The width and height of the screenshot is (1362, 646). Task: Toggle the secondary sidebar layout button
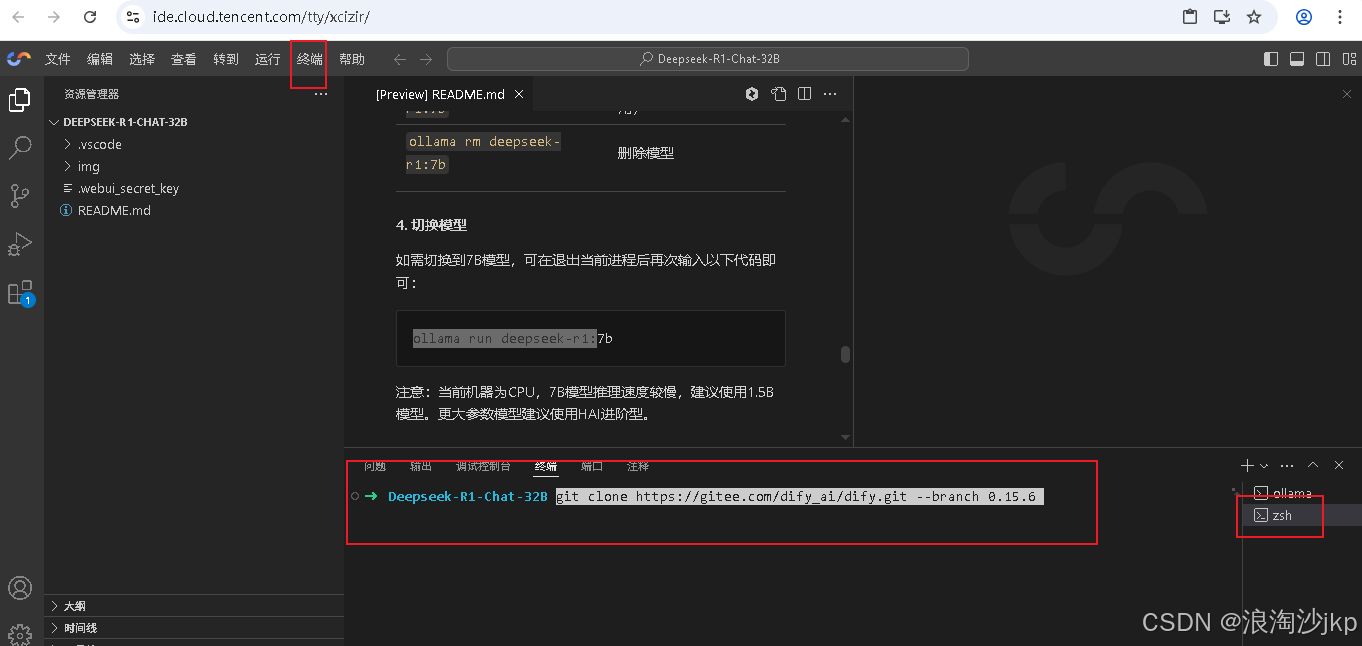pos(1323,59)
